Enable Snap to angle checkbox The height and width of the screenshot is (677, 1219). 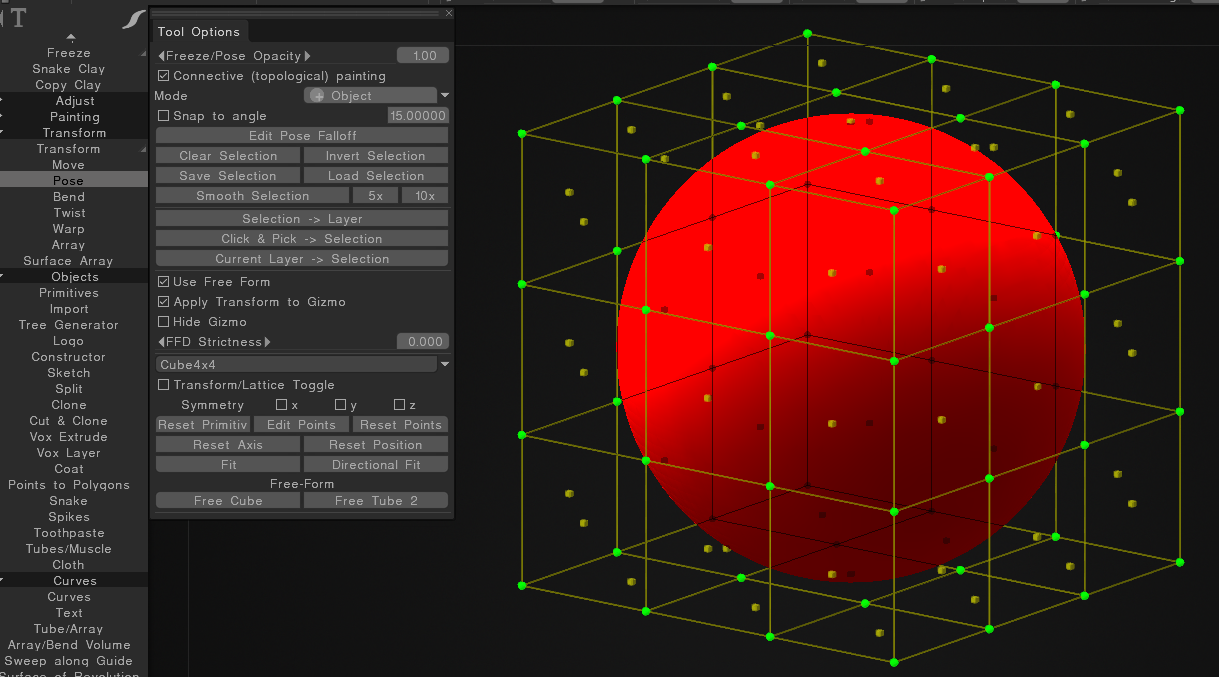pos(164,116)
